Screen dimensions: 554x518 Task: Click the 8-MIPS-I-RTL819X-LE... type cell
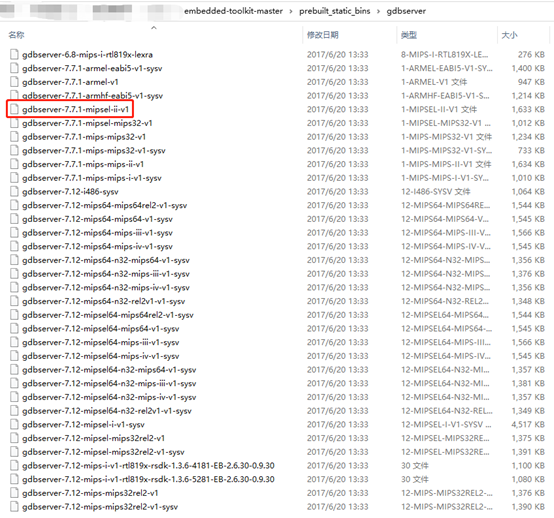[x=444, y=54]
